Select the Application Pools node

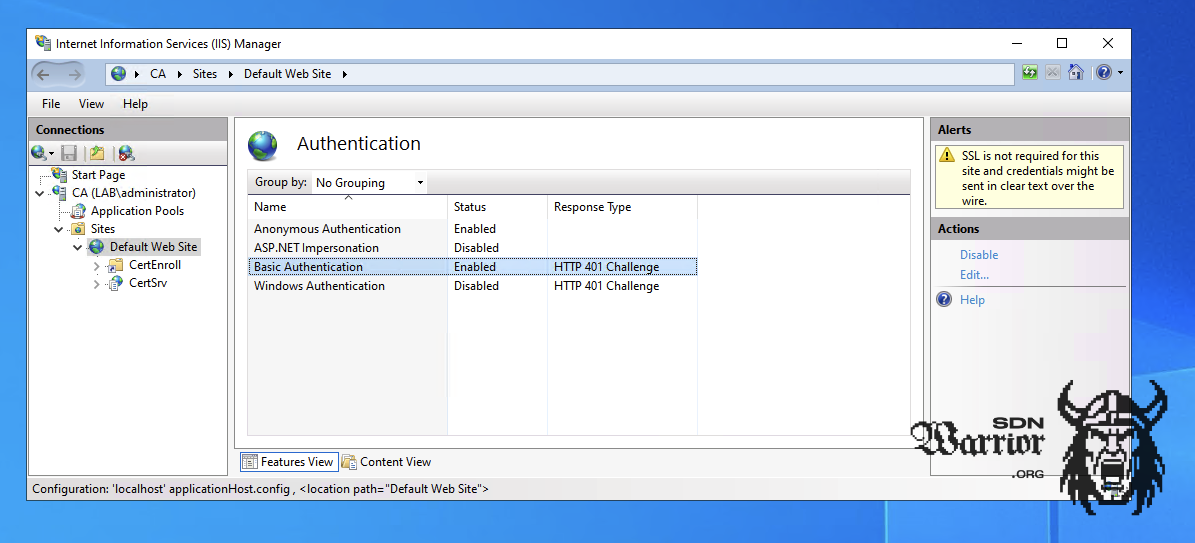click(x=137, y=211)
